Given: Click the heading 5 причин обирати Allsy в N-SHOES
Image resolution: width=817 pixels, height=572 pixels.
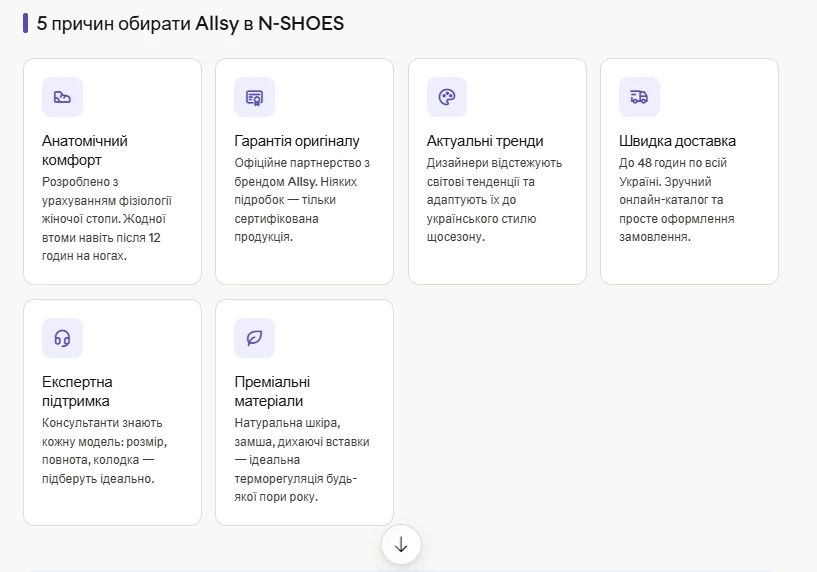Looking at the screenshot, I should point(190,23).
